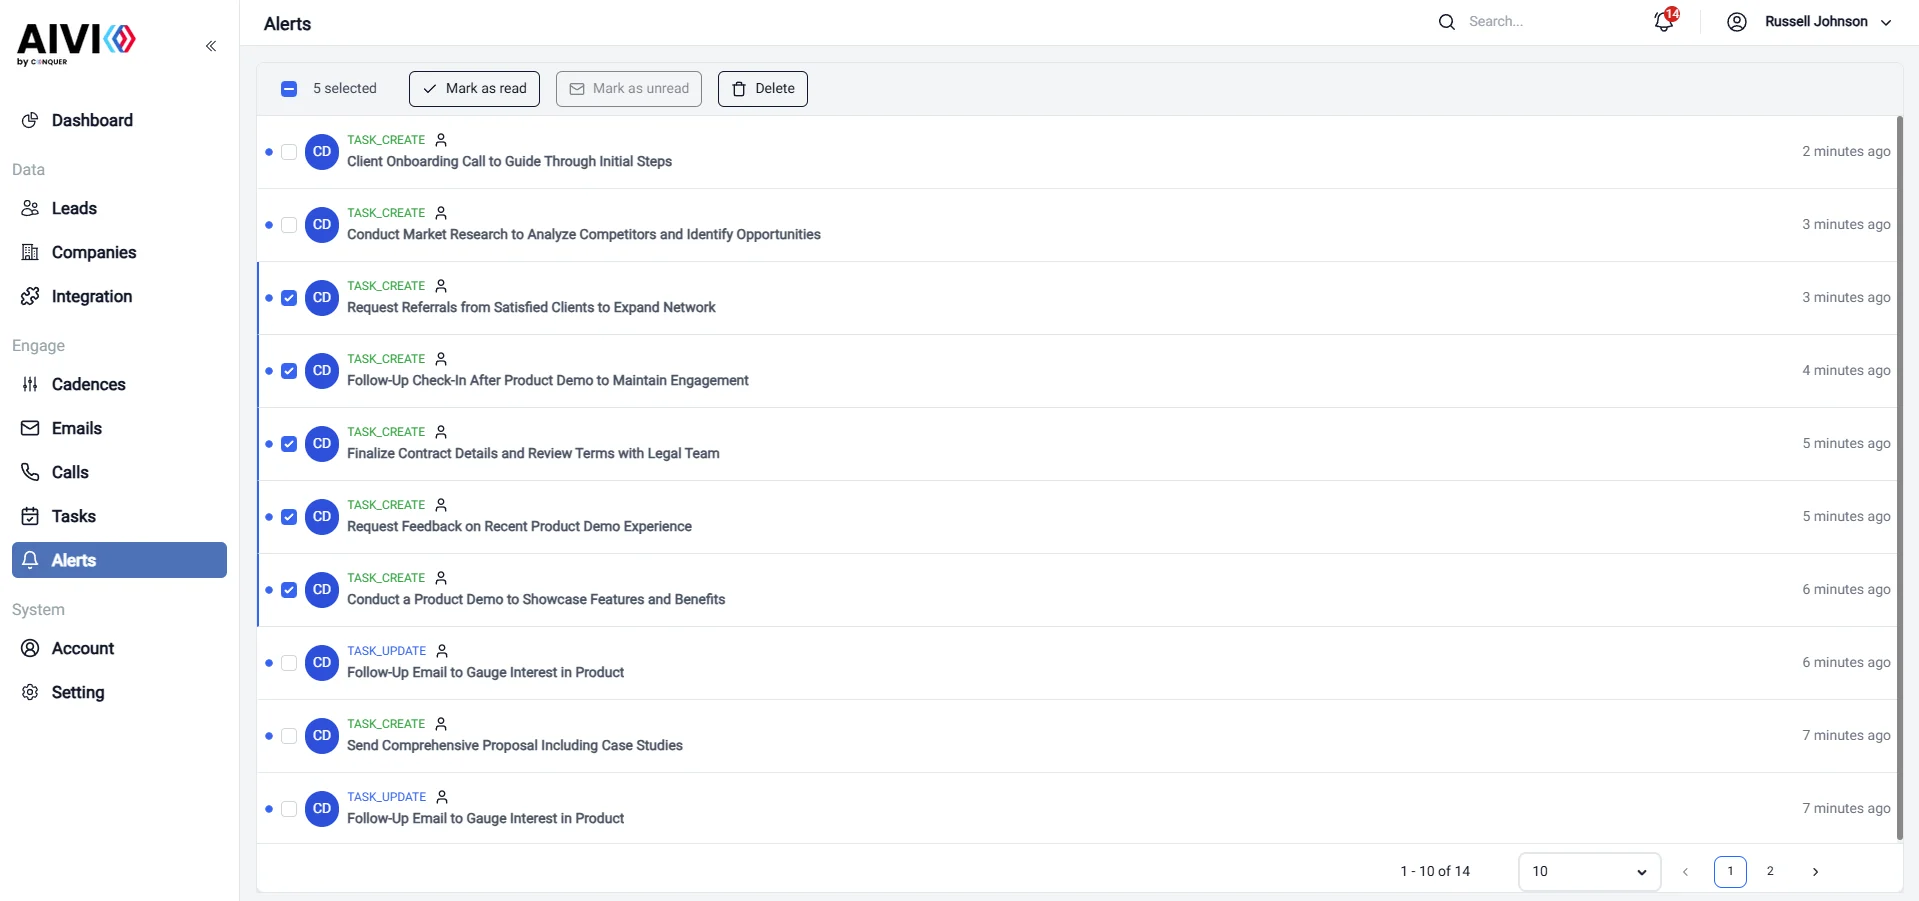The image size is (1919, 901).
Task: Open the Companies menu item
Action: 119,252
